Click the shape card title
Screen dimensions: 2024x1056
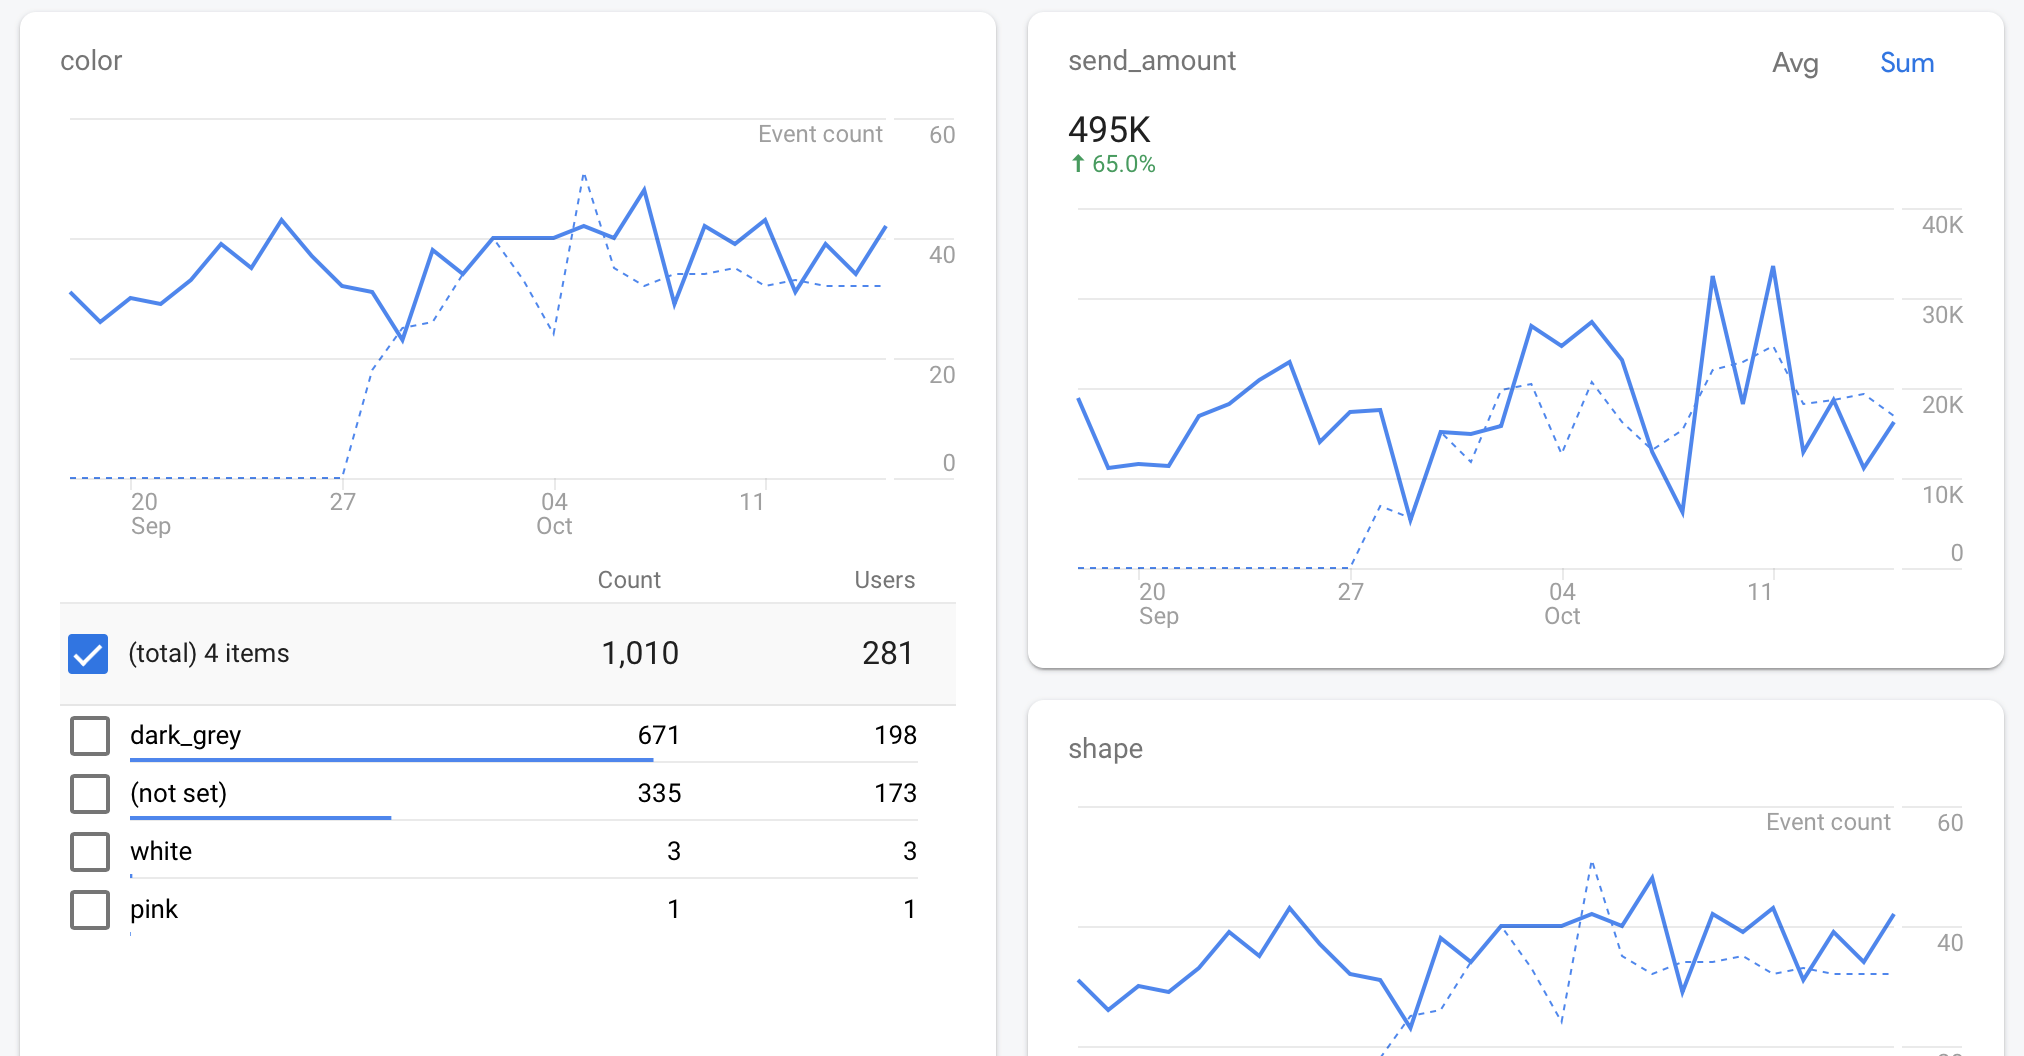click(x=1105, y=749)
